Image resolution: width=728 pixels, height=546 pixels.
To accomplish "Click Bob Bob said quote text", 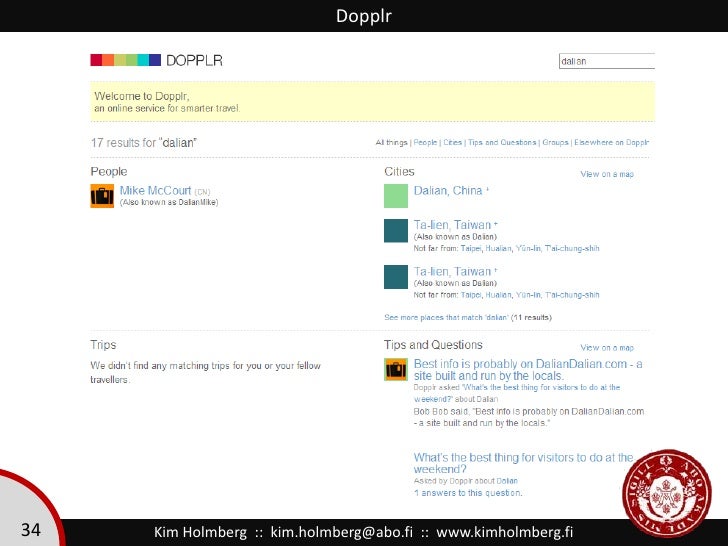I will [x=528, y=417].
